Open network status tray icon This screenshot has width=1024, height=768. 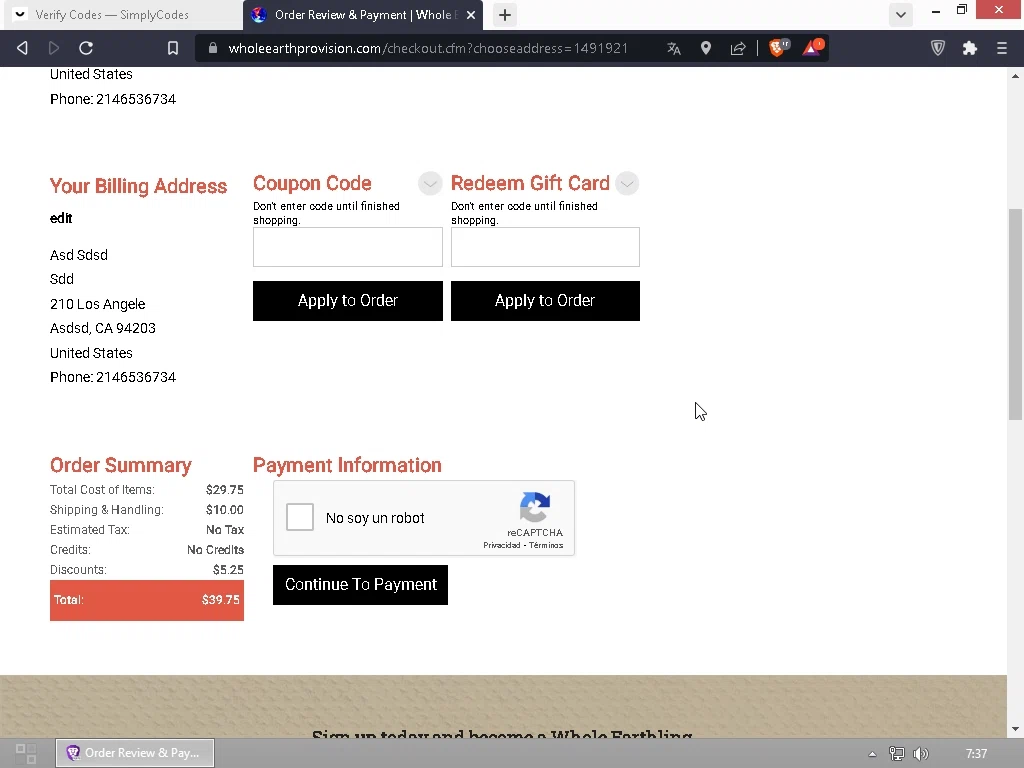(897, 754)
